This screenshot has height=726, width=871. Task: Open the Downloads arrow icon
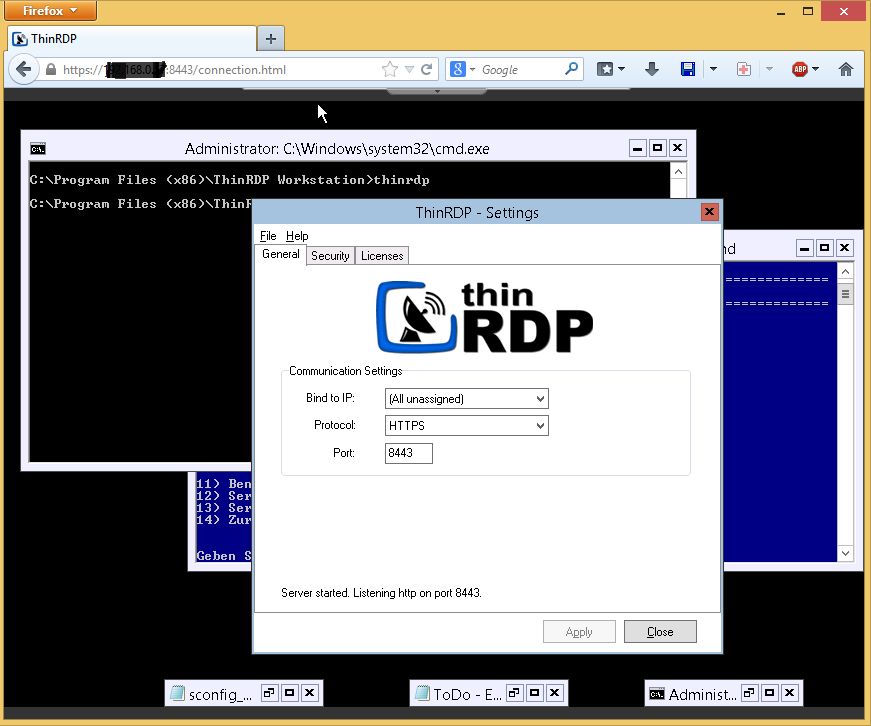click(x=652, y=69)
